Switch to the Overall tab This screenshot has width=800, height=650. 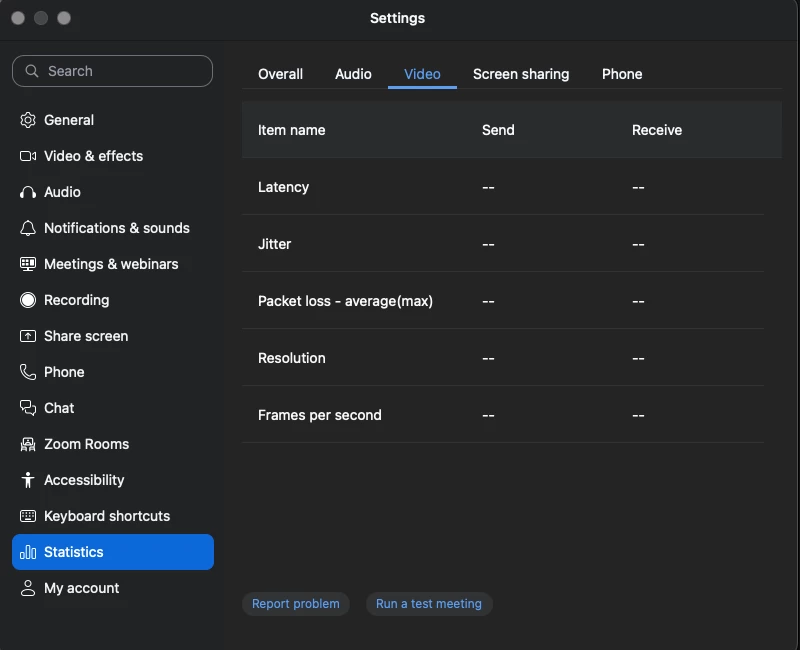[x=280, y=74]
